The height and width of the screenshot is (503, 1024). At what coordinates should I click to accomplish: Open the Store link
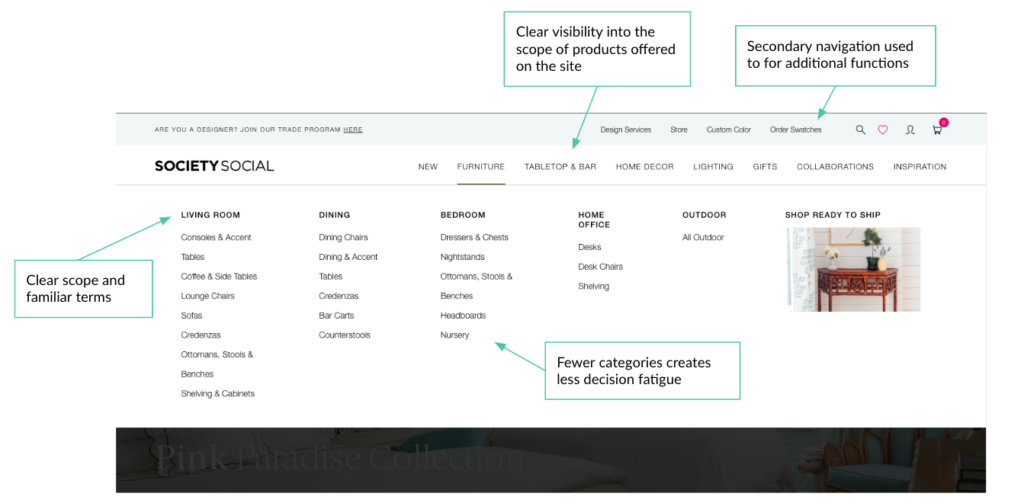[x=679, y=129]
